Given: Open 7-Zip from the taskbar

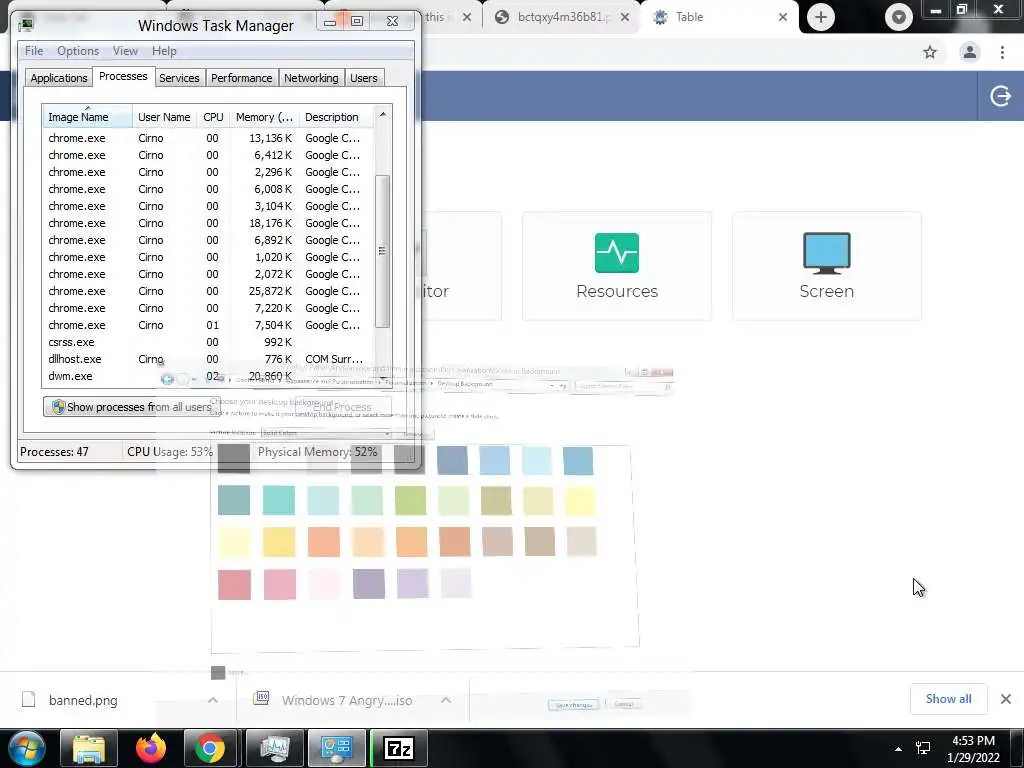Looking at the screenshot, I should (x=399, y=748).
